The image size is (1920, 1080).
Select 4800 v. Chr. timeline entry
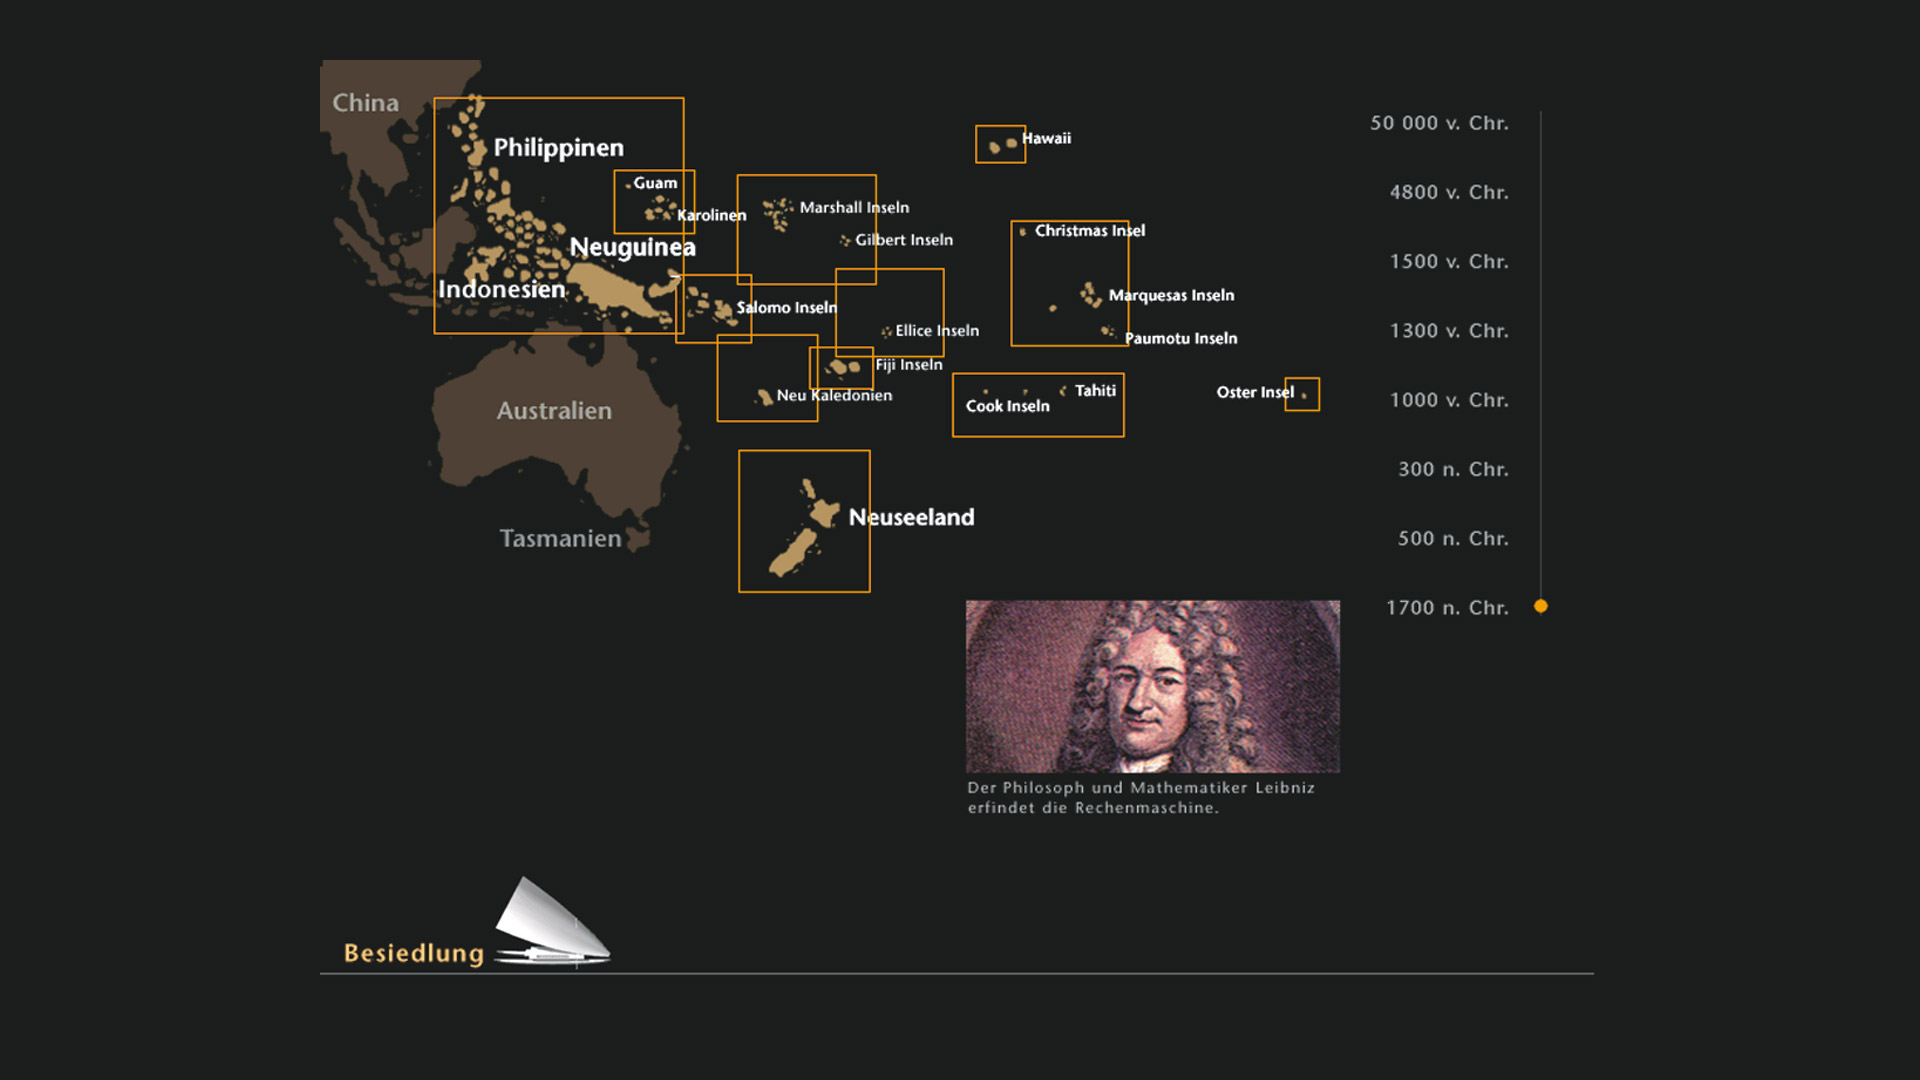(x=1448, y=192)
